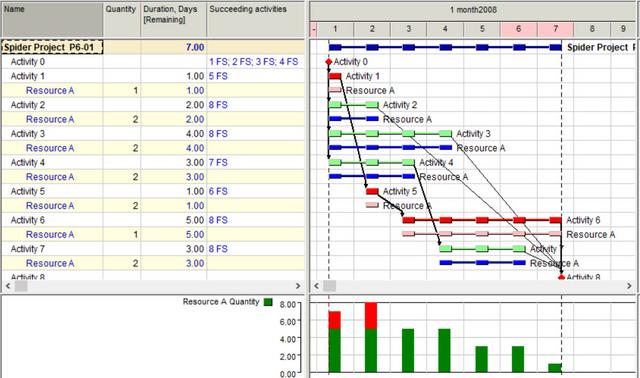The height and width of the screenshot is (378, 640).
Task: Click the Activity 0 red milestone diamond
Action: [x=329, y=62]
